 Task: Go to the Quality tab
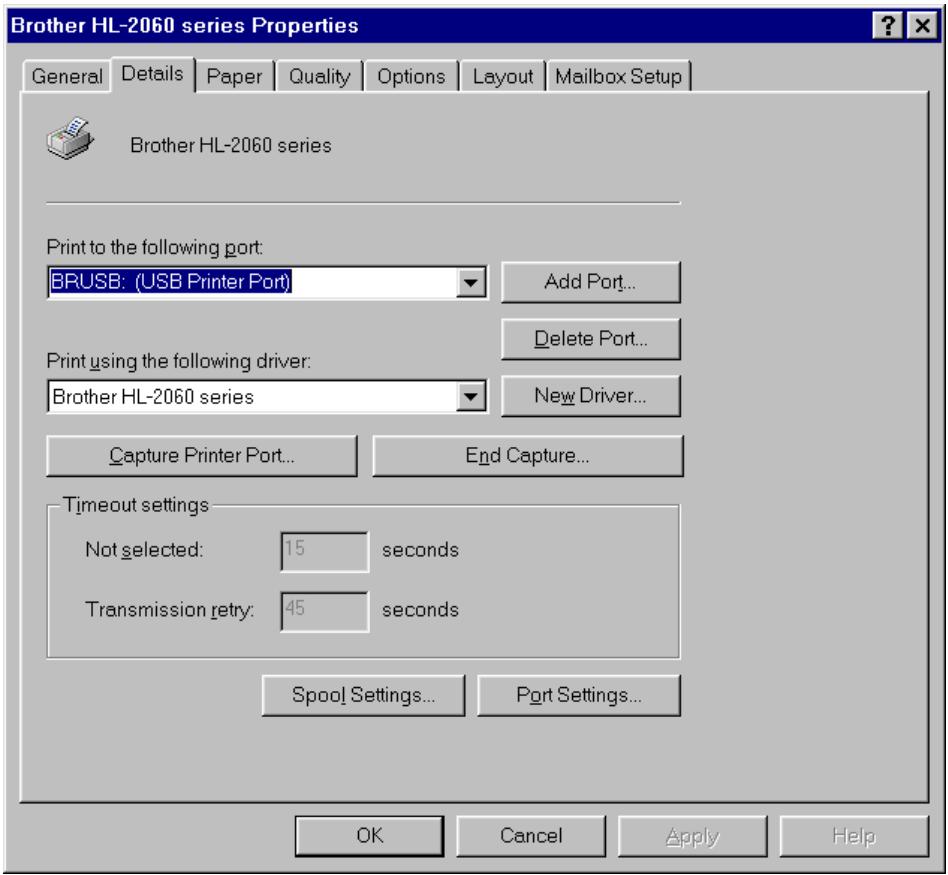pos(319,76)
